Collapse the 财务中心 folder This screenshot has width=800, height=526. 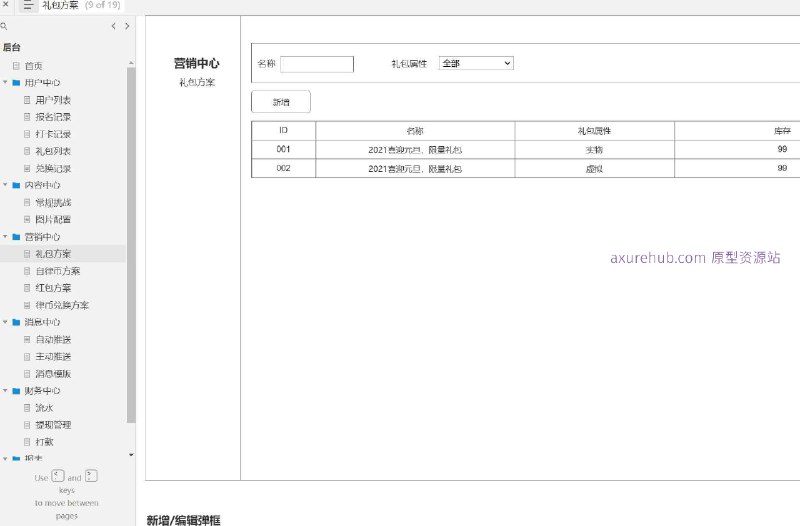[5, 391]
